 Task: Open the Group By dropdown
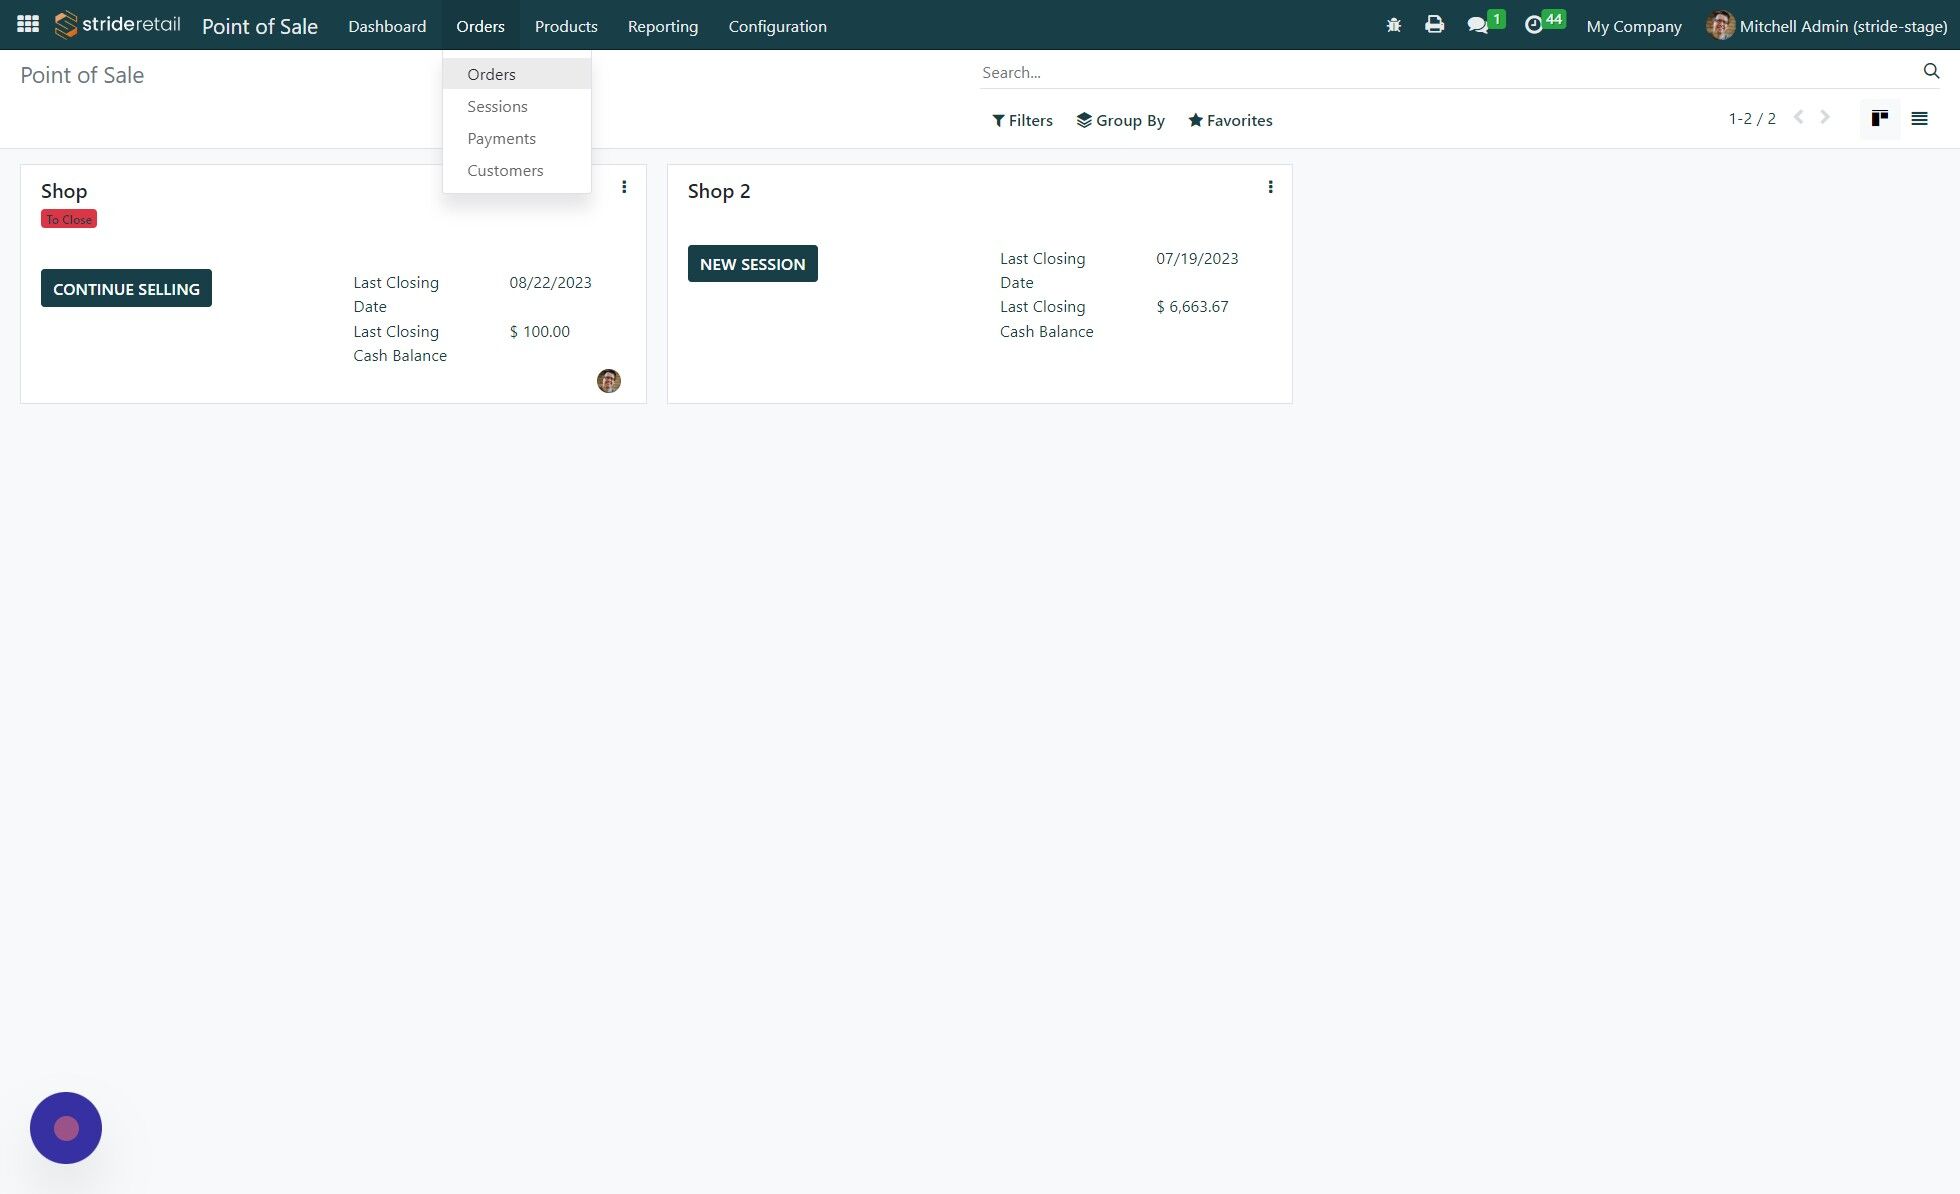pyautogui.click(x=1121, y=120)
